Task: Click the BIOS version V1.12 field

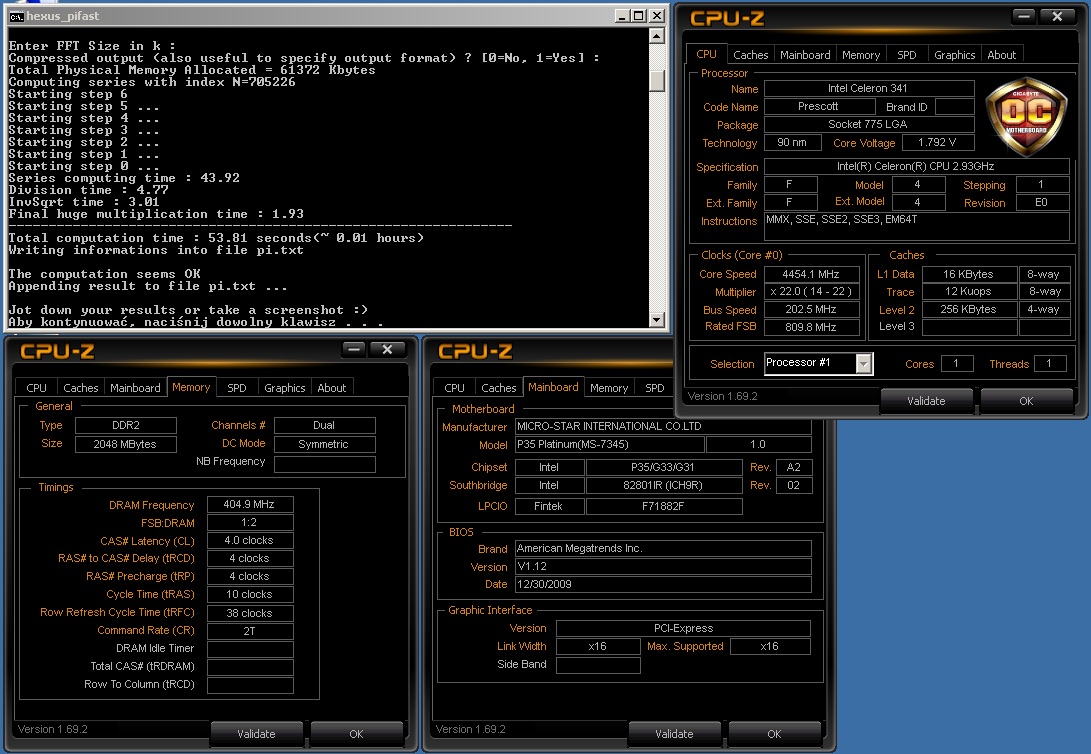Action: click(x=663, y=566)
